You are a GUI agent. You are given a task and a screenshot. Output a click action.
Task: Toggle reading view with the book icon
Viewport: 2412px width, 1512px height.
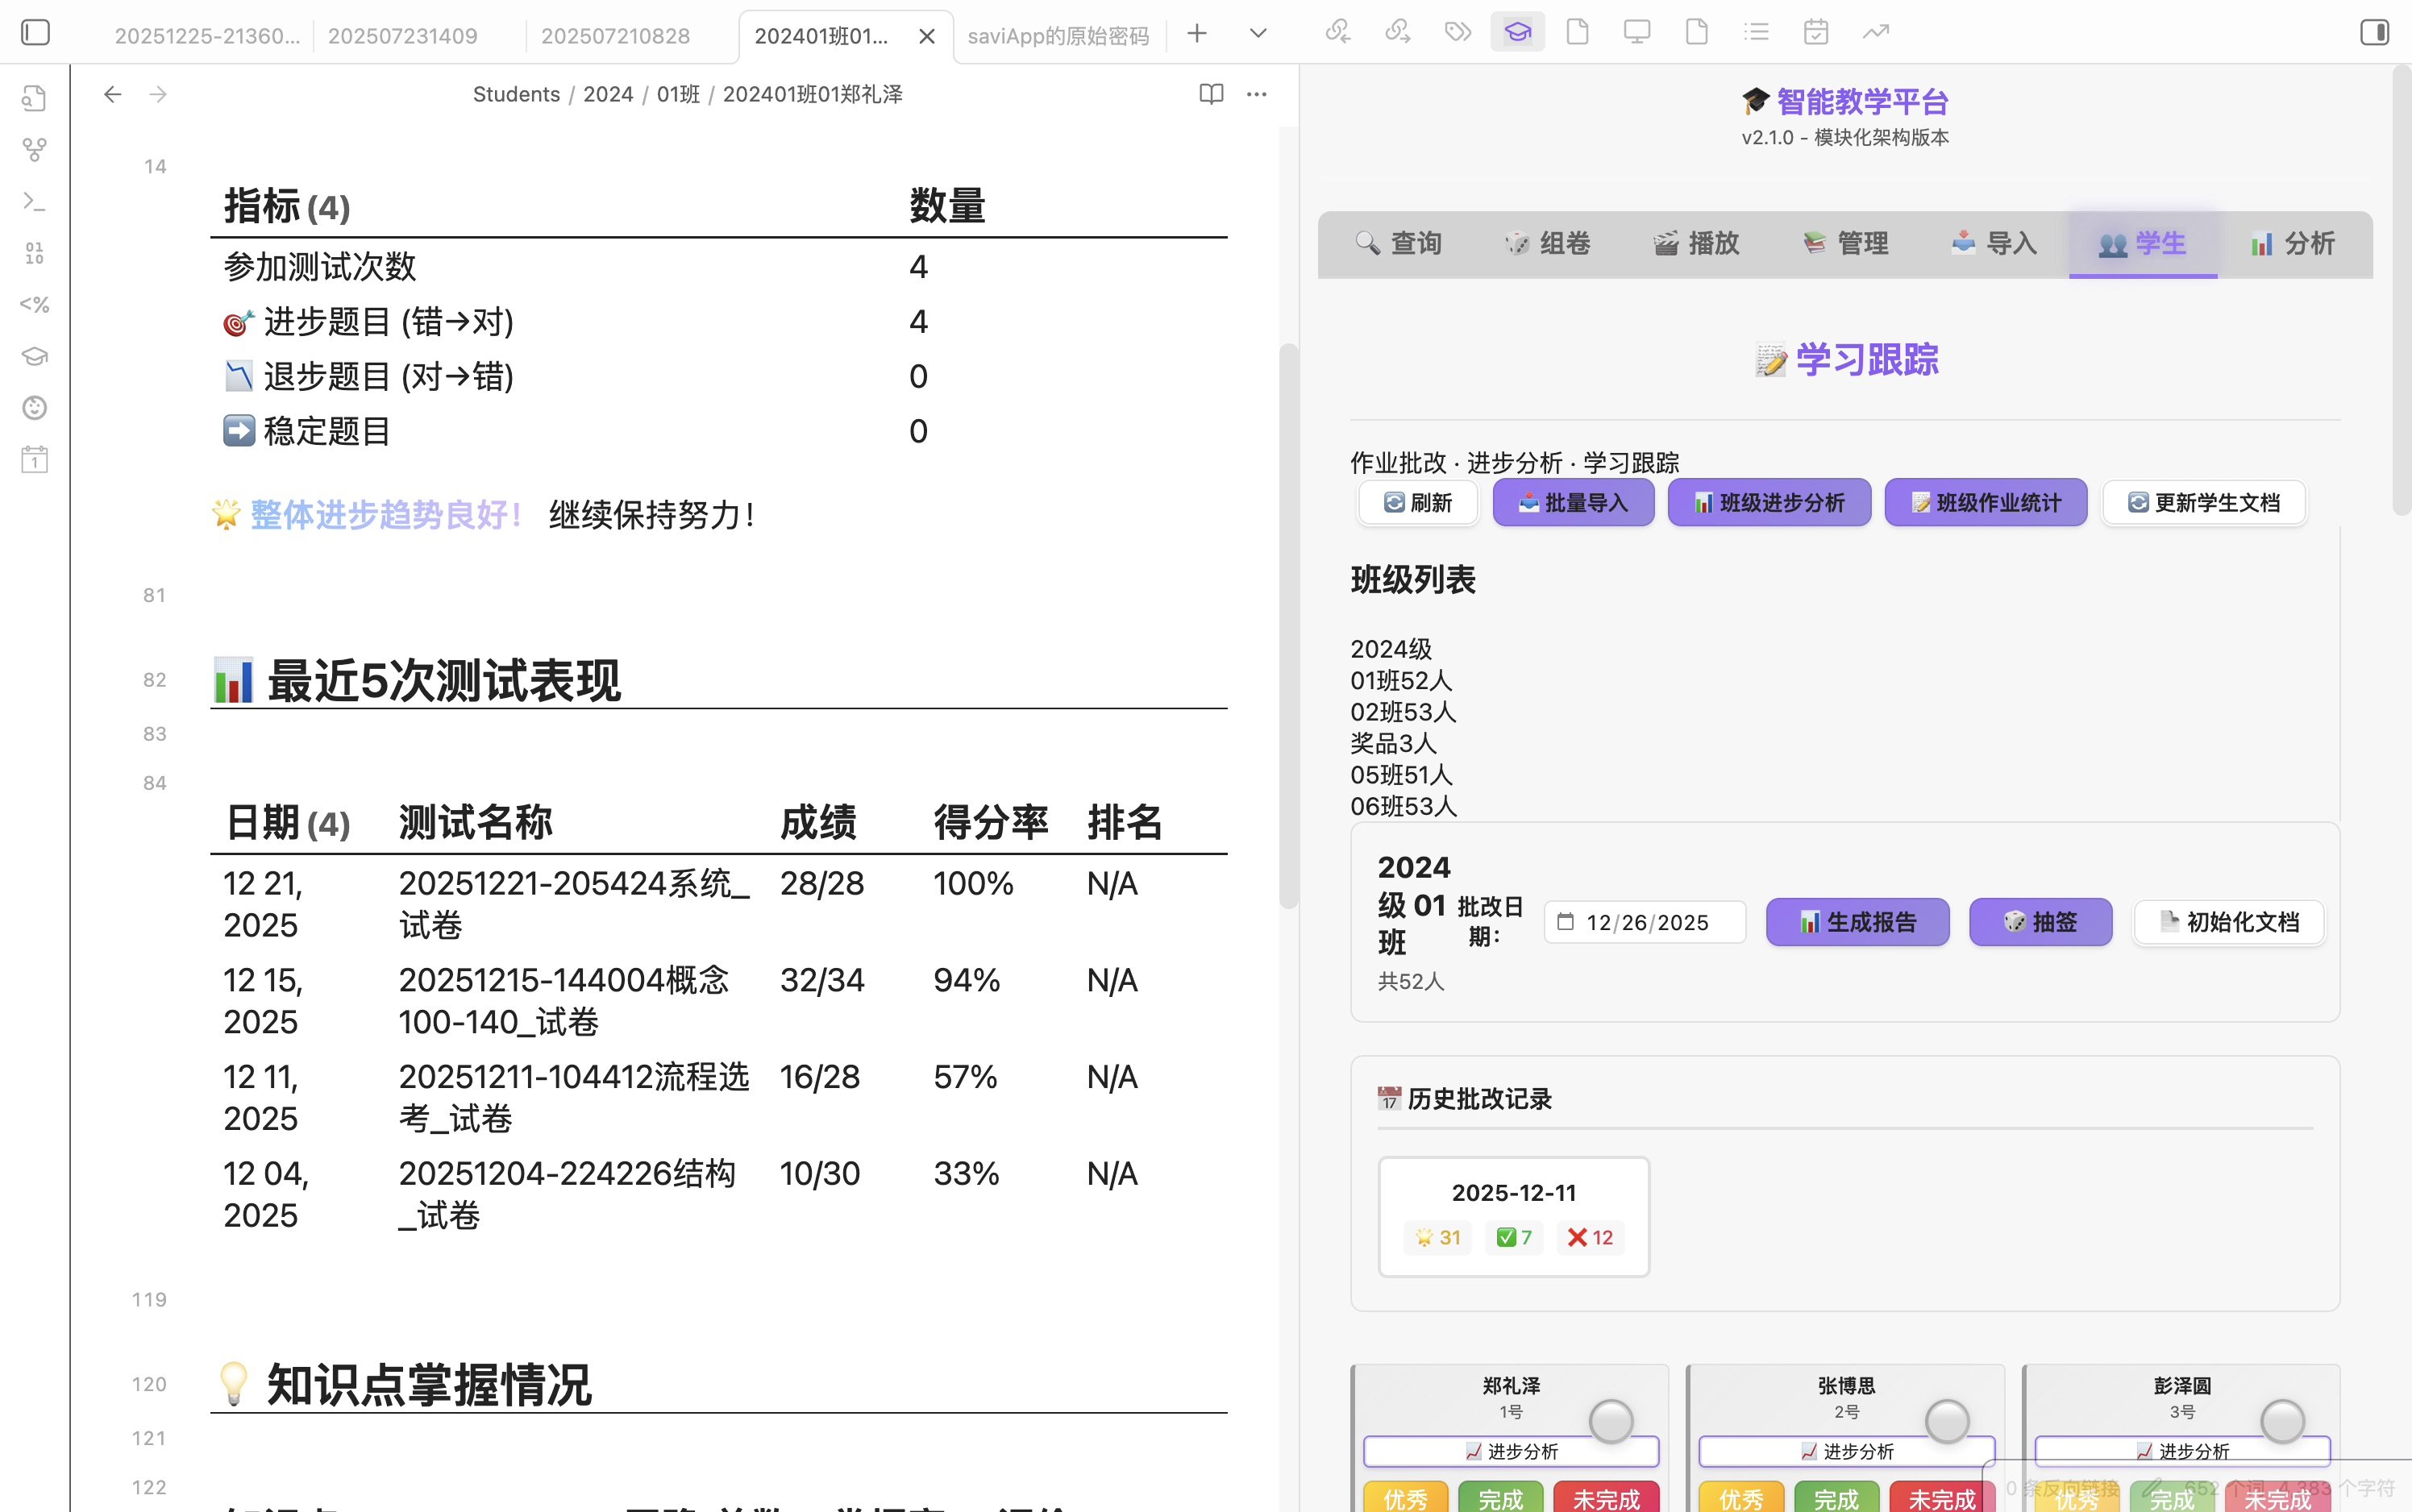click(x=1210, y=93)
